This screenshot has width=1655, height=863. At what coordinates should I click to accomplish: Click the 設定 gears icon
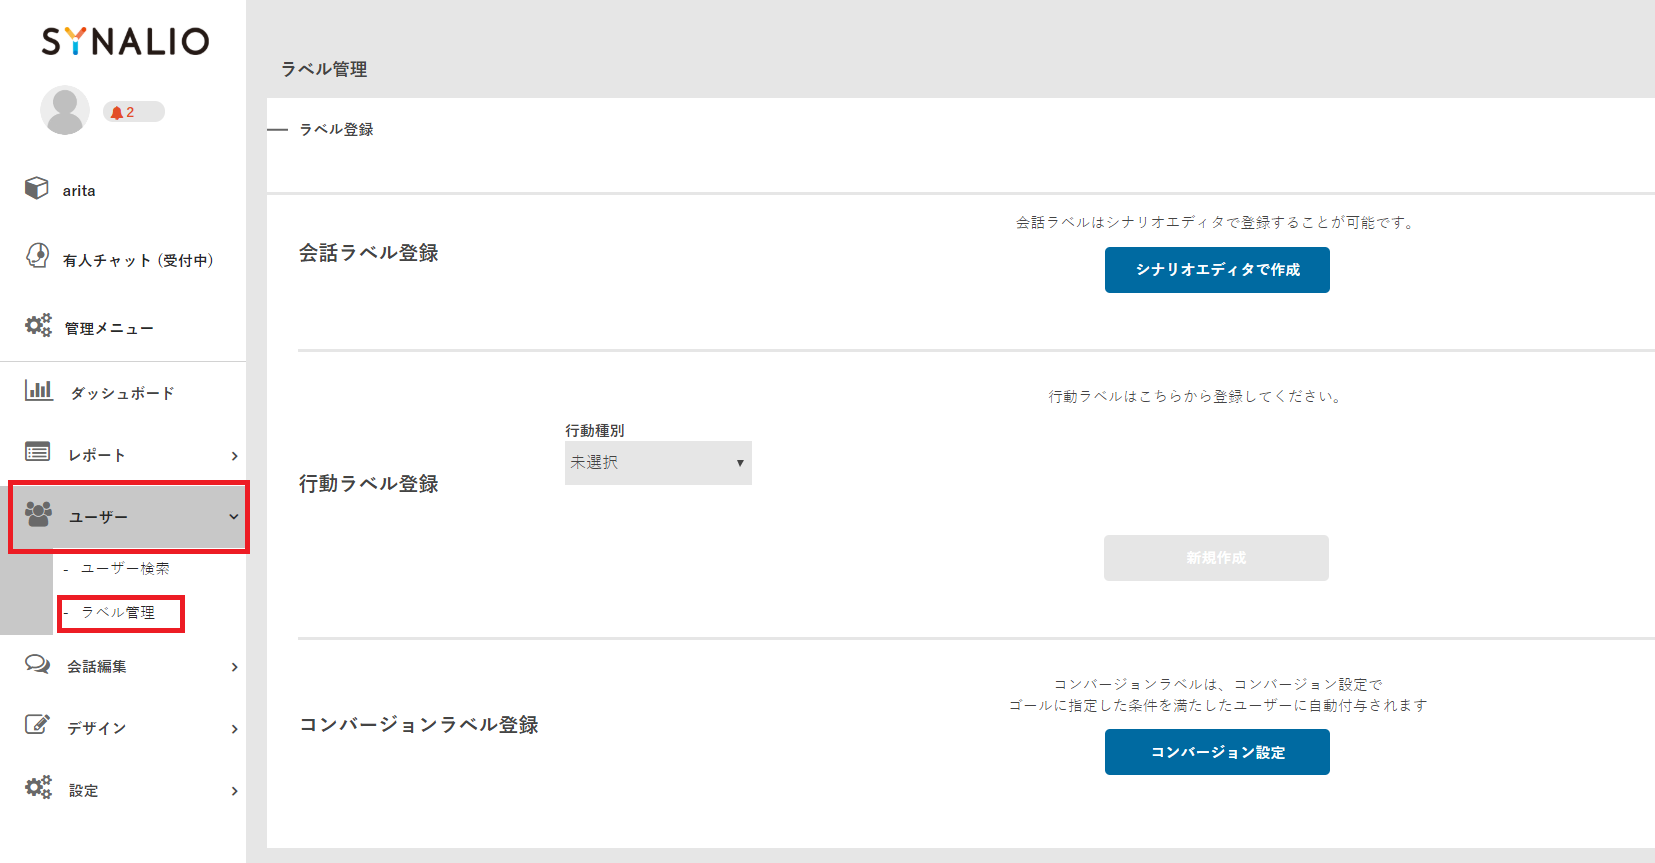(x=38, y=787)
